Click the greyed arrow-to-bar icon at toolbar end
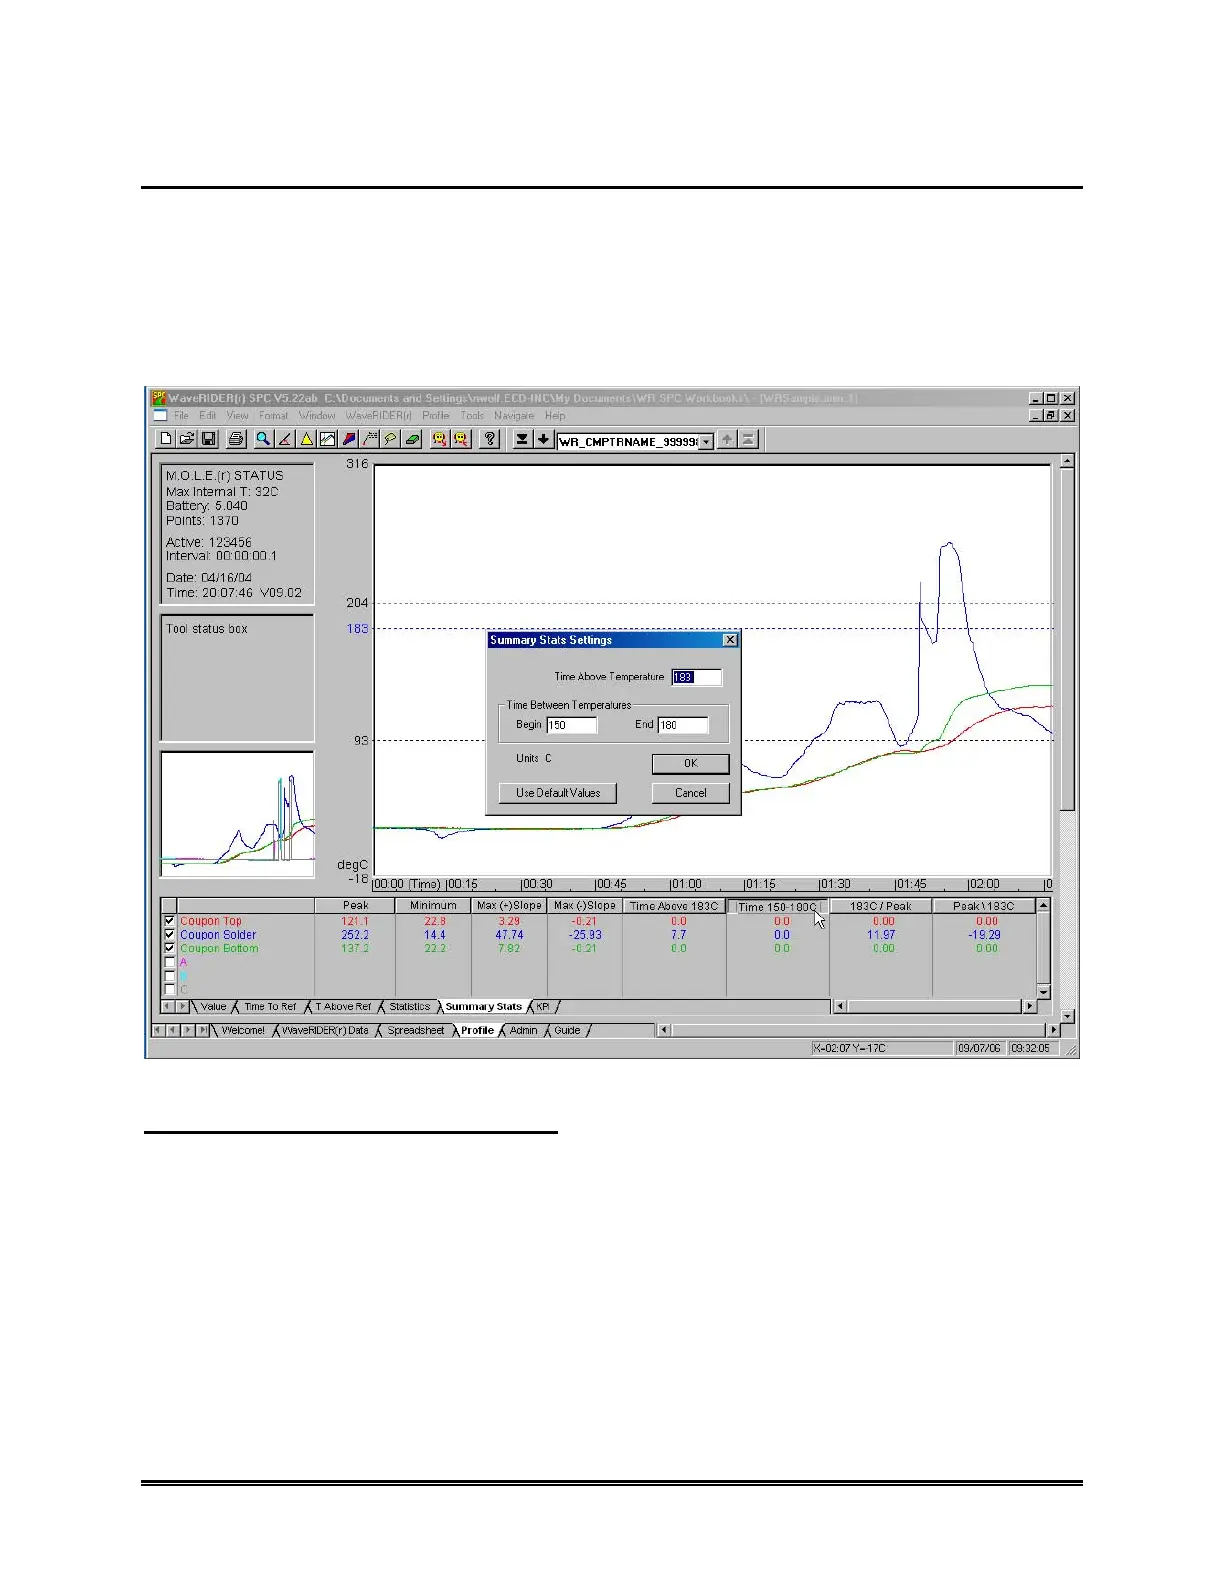This screenshot has height=1584, width=1224. pos(749,439)
